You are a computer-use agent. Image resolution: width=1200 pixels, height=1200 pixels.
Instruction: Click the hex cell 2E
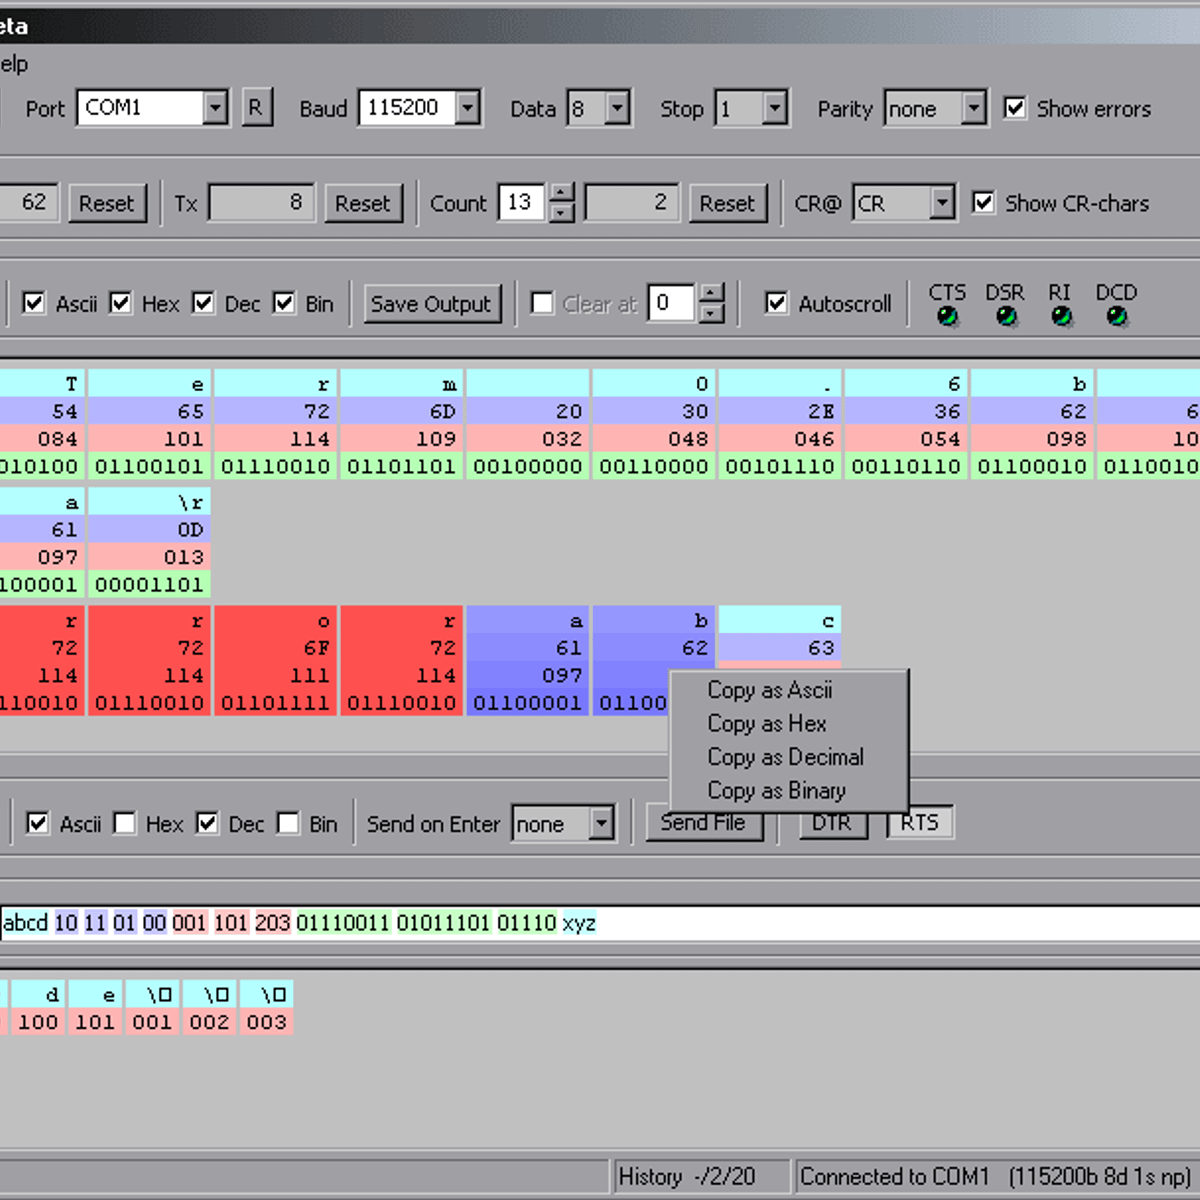780,411
